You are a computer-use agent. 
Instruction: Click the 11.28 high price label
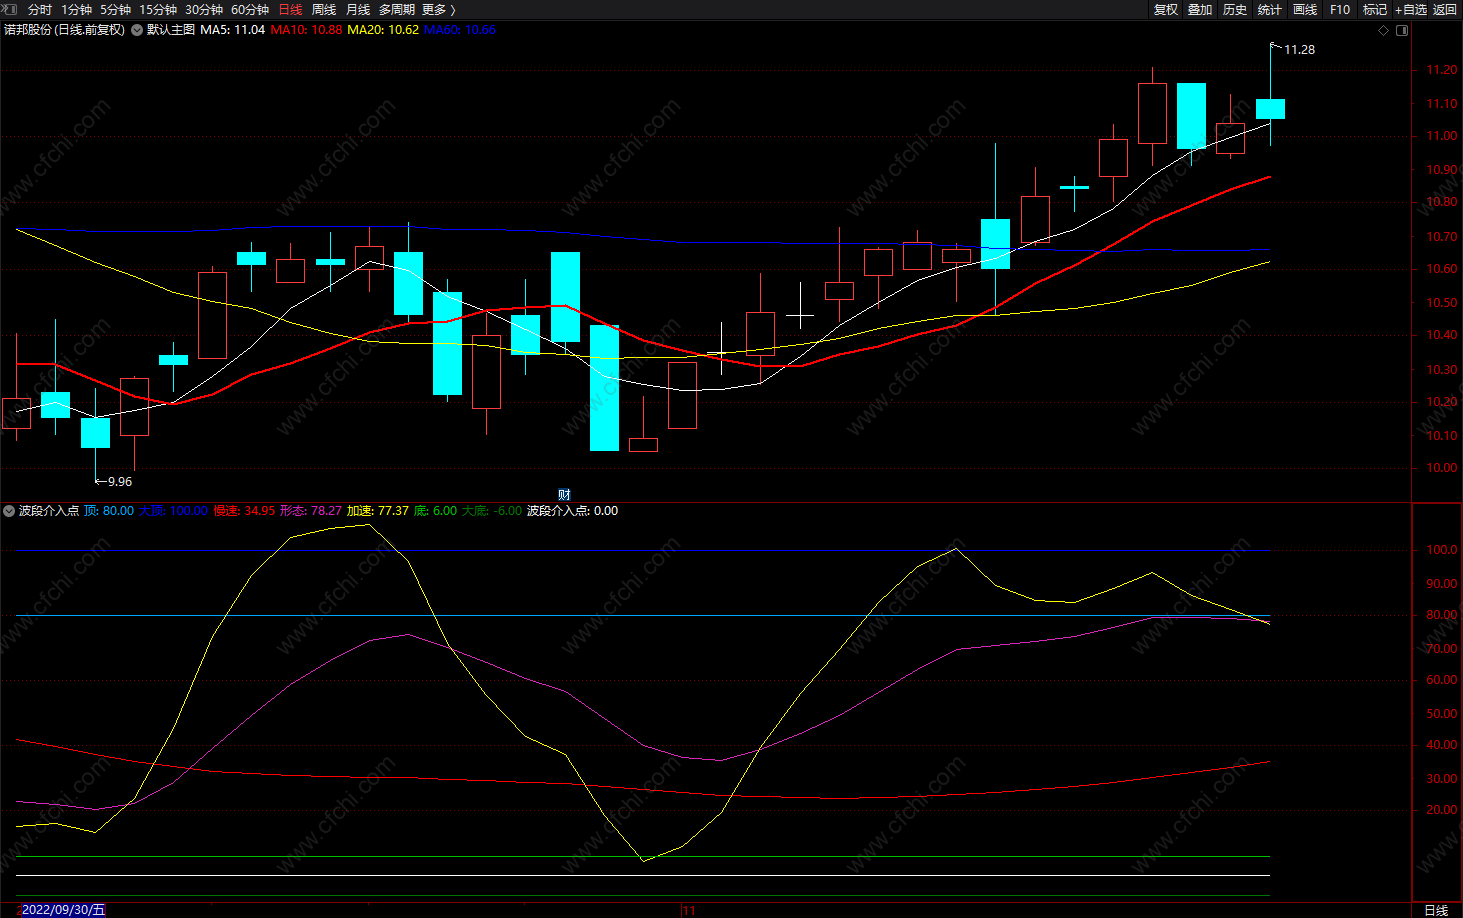1299,50
